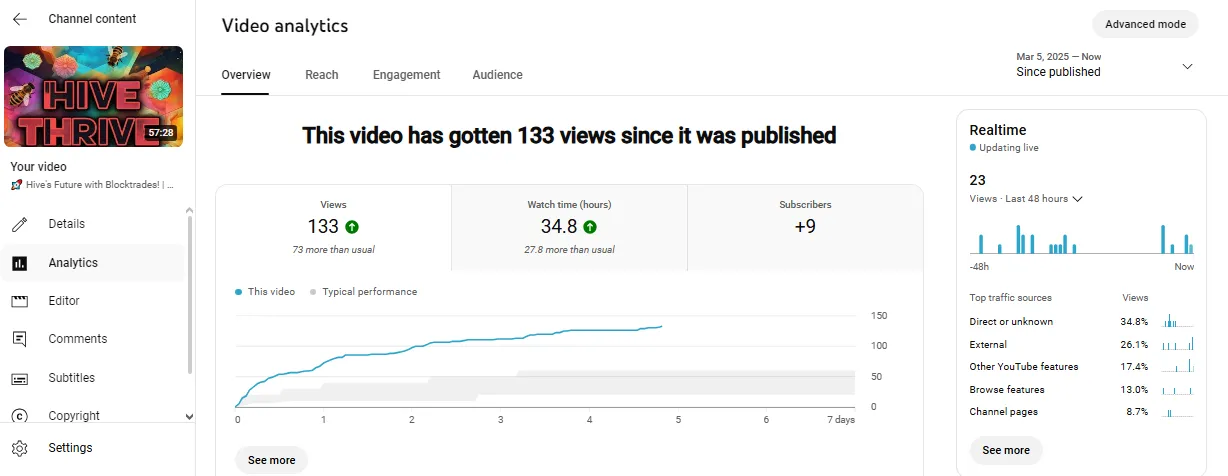The image size is (1228, 476).
Task: Click the Mar 5, 2025 — Now date text
Action: click(x=1059, y=57)
